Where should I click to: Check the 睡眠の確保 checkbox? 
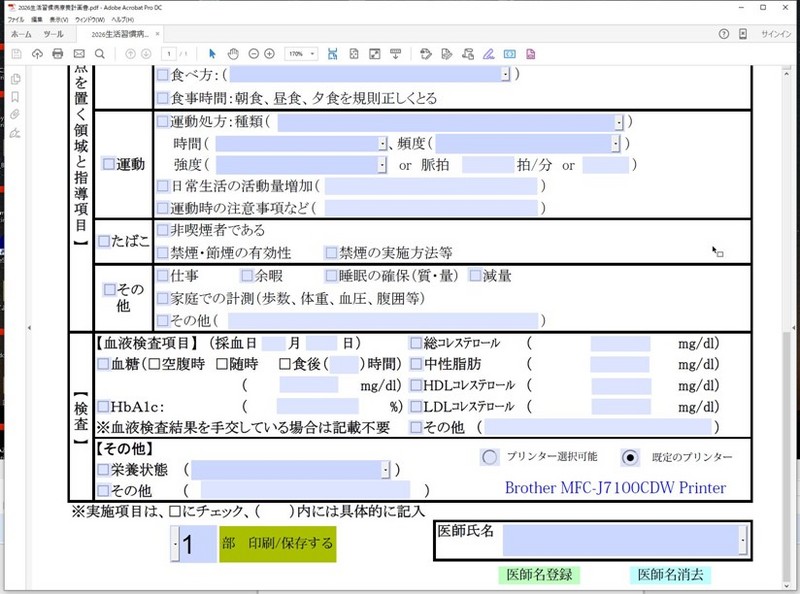coord(332,276)
